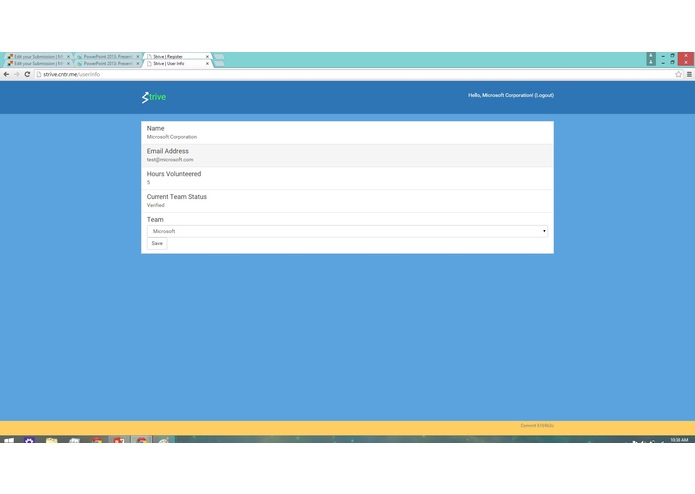Click the browser forward arrow
This screenshot has height=494, width=695.
pyautogui.click(x=17, y=74)
